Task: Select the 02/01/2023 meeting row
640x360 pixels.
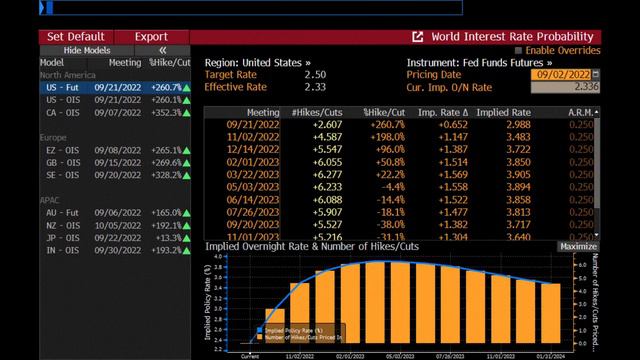Action: 399,162
